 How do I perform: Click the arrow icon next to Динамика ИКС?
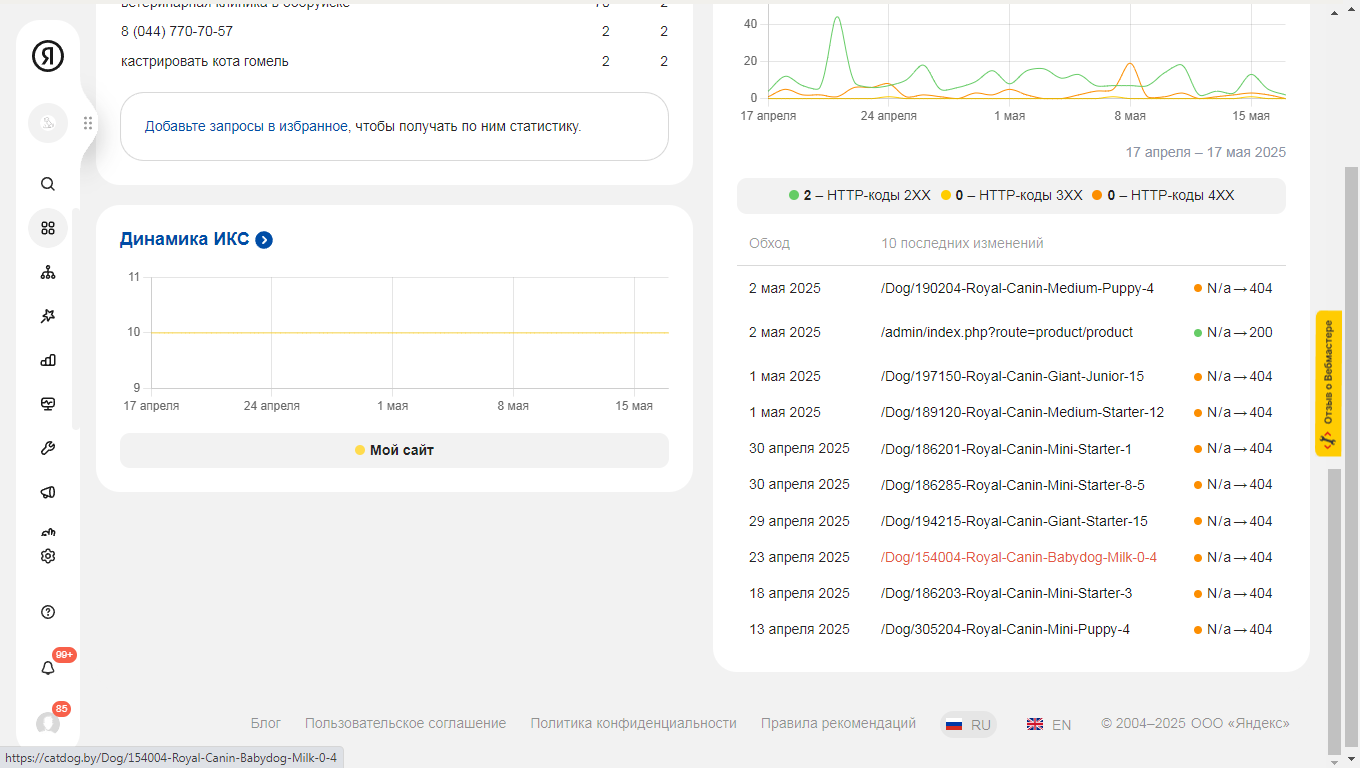(x=264, y=240)
